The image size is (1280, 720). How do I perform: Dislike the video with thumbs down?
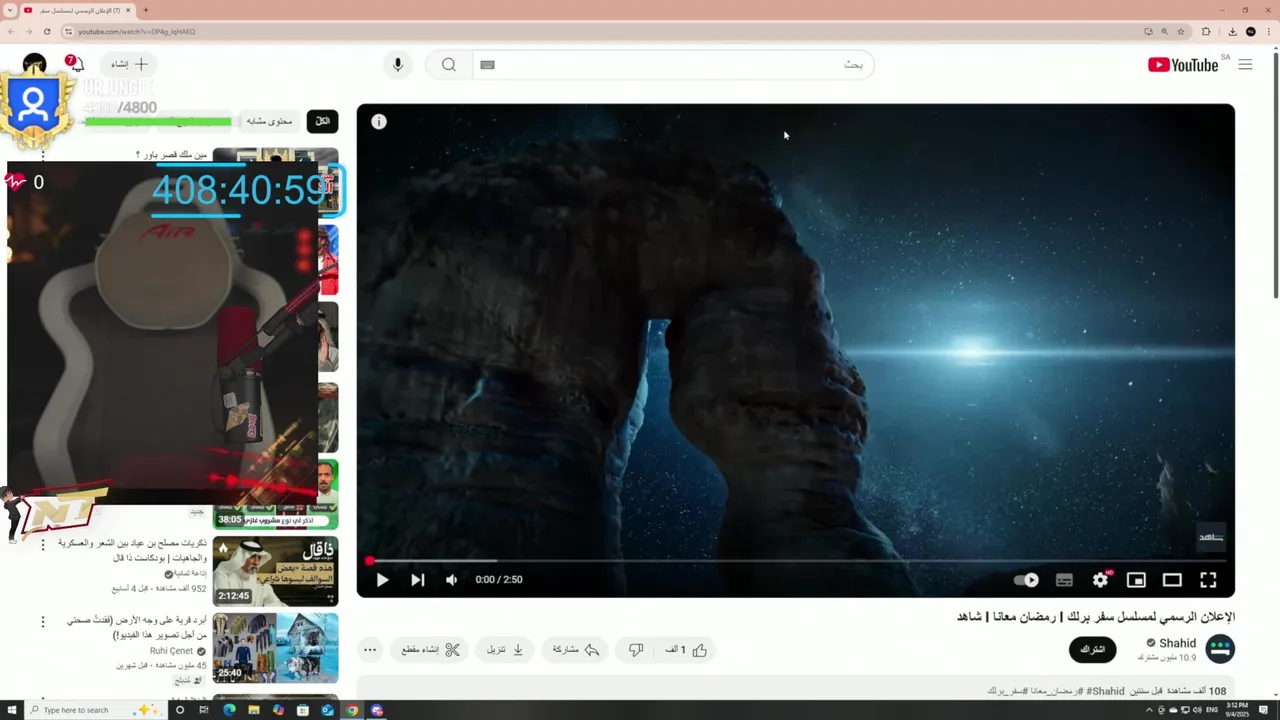(636, 650)
